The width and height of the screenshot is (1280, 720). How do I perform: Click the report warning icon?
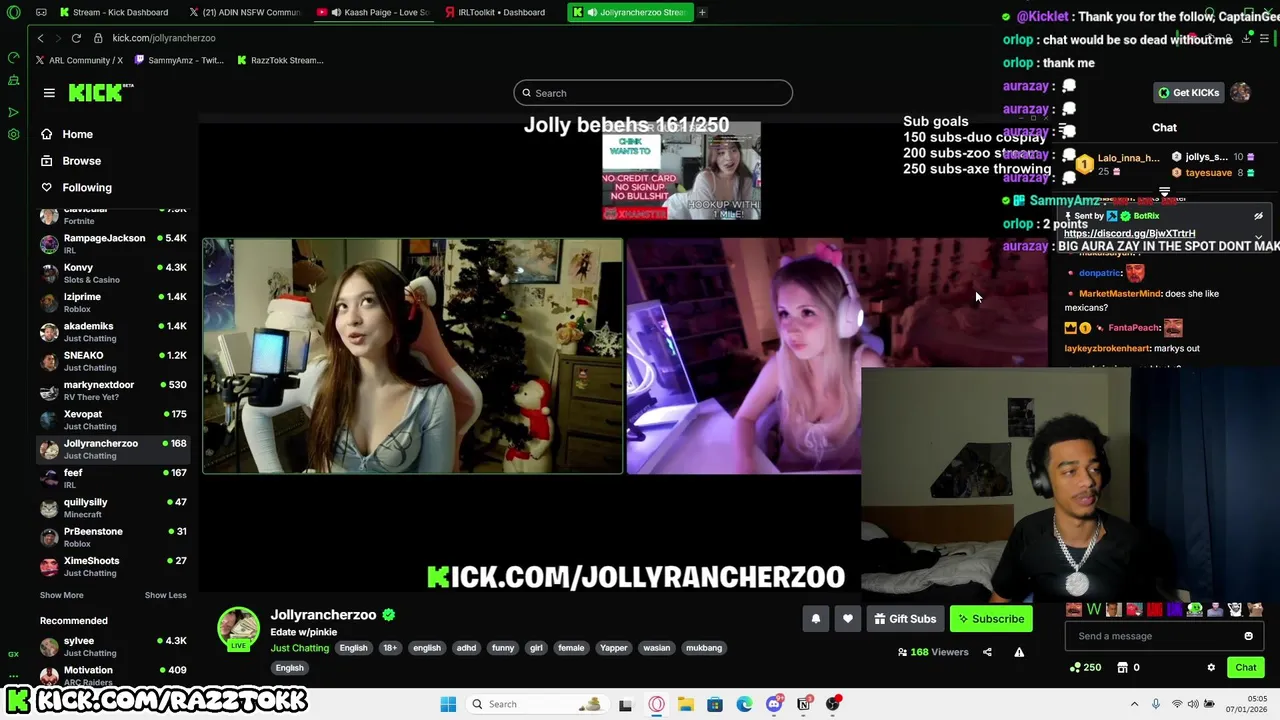click(1019, 652)
